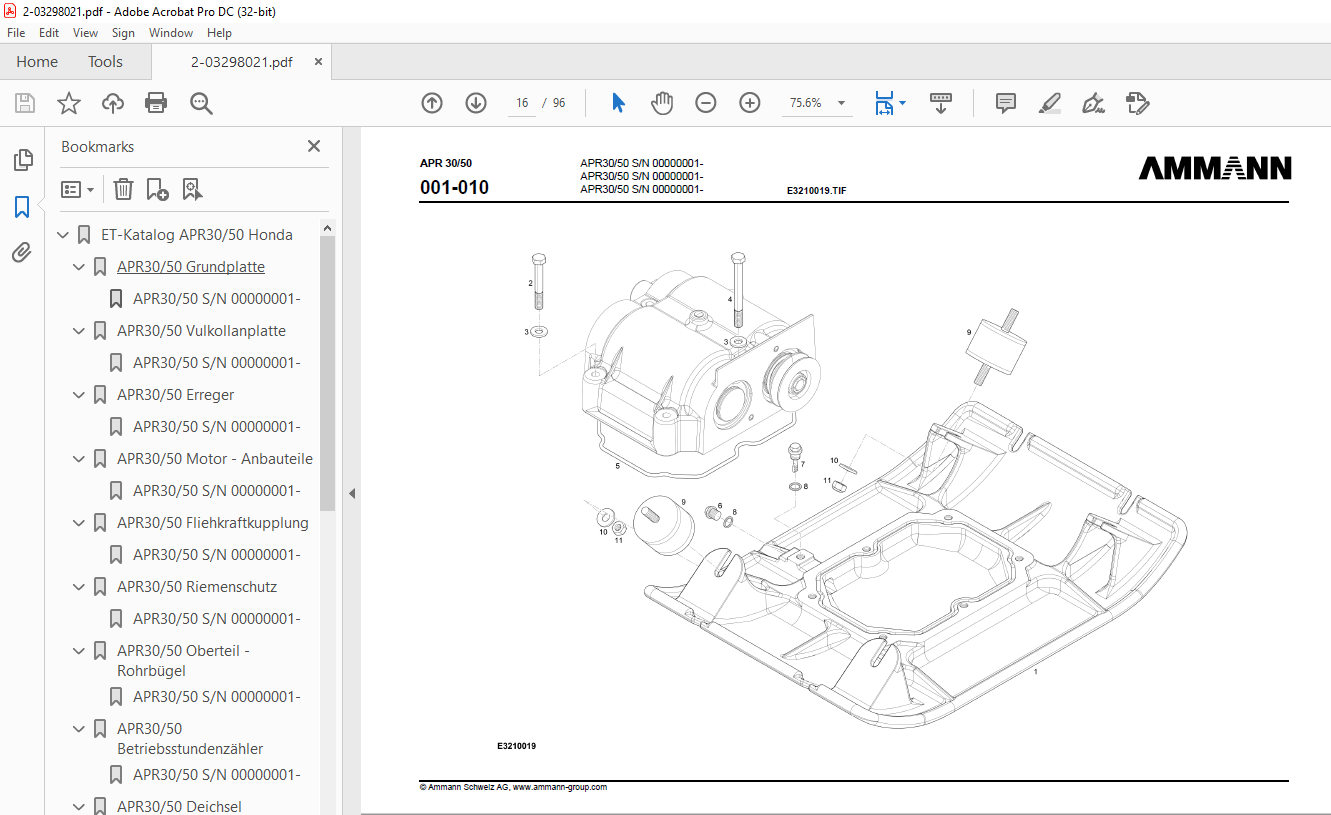Open the Window menu
1331x815 pixels.
pos(171,33)
